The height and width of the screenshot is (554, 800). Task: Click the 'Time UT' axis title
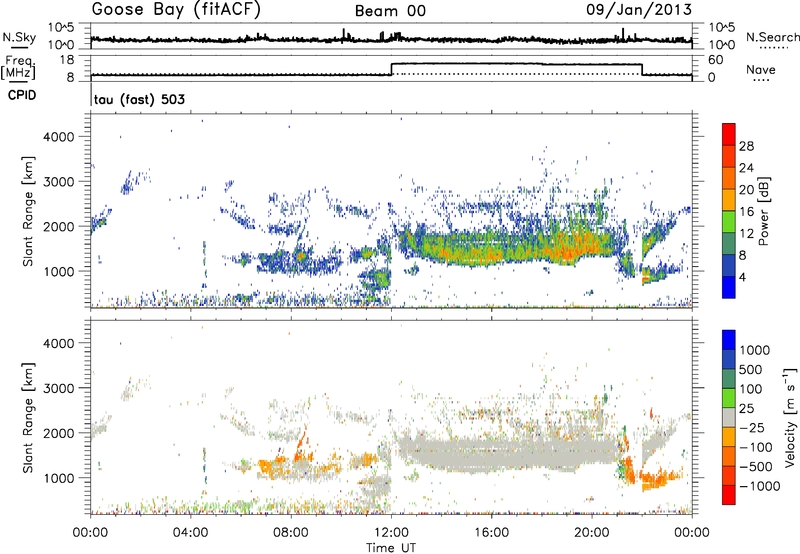[391, 548]
